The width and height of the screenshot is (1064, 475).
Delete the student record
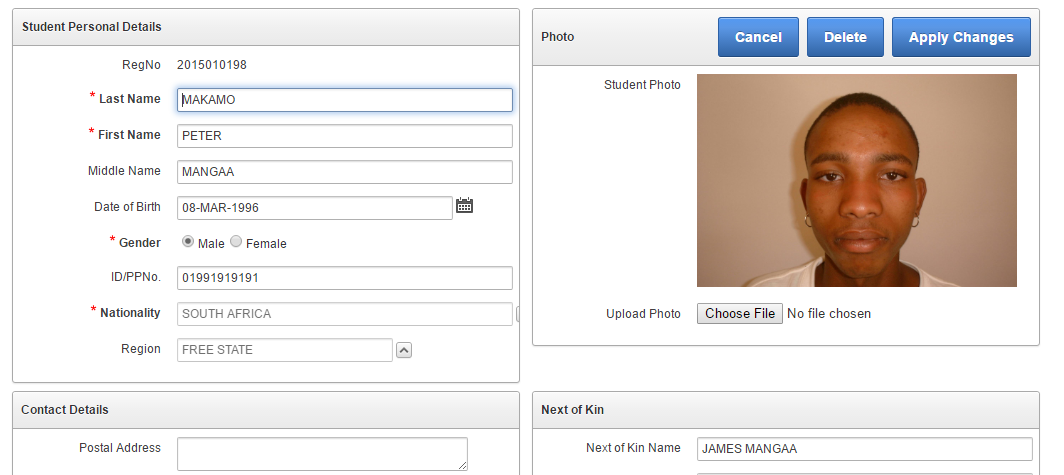[x=845, y=37]
